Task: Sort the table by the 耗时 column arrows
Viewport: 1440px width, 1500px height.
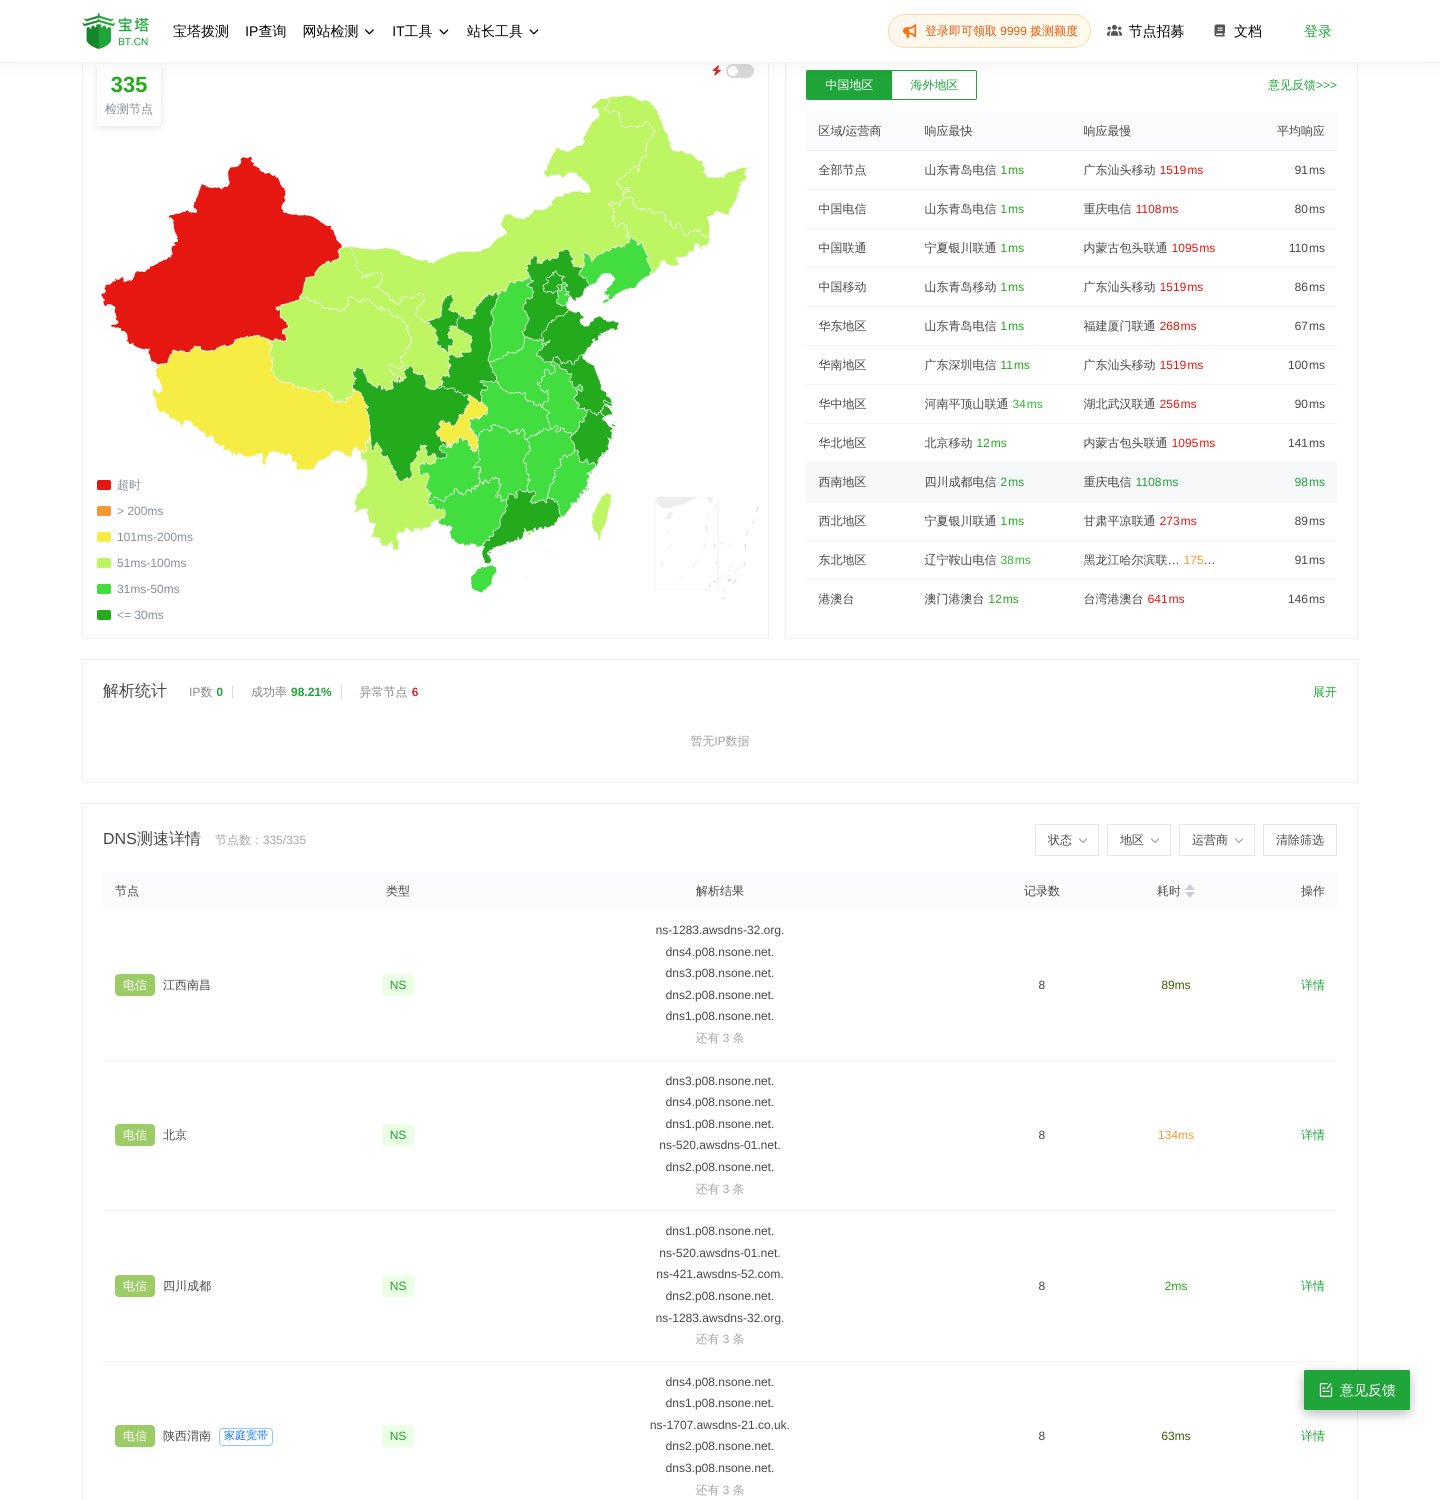Action: [1190, 891]
